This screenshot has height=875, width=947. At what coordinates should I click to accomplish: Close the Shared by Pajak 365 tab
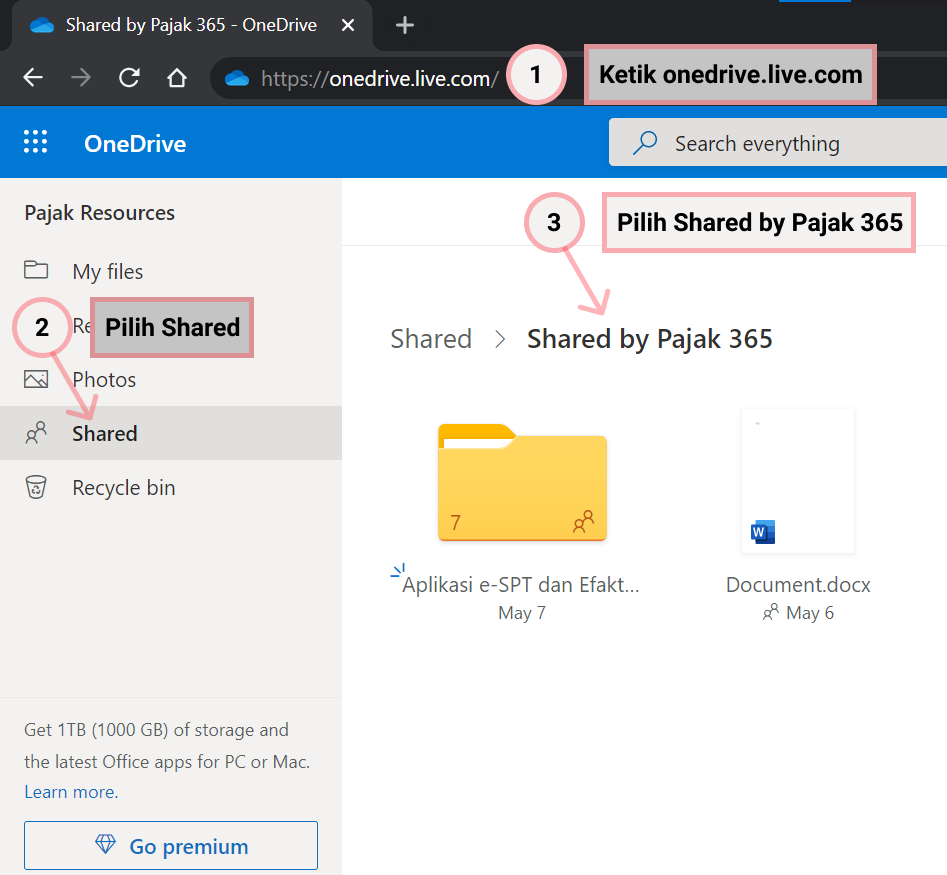pos(347,25)
